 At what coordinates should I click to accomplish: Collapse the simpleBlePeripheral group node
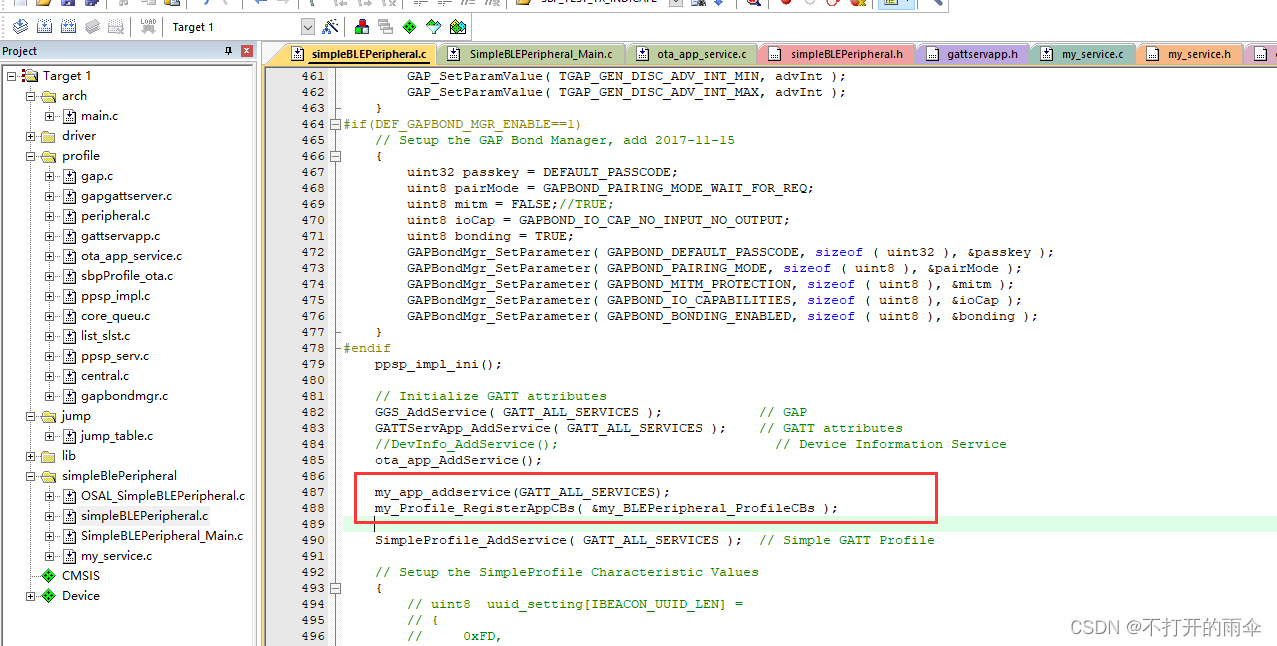31,476
